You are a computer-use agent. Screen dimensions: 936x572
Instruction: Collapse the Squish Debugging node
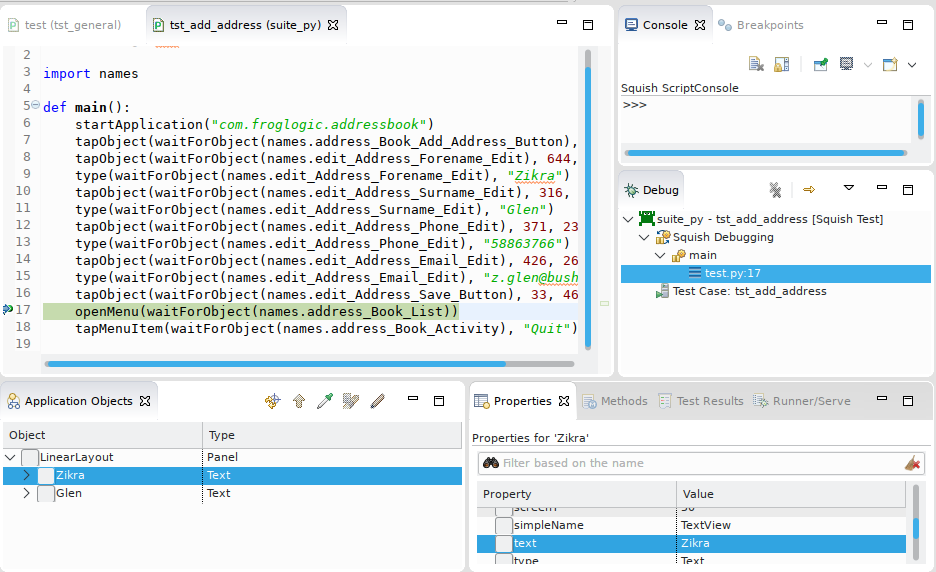pyautogui.click(x=644, y=237)
